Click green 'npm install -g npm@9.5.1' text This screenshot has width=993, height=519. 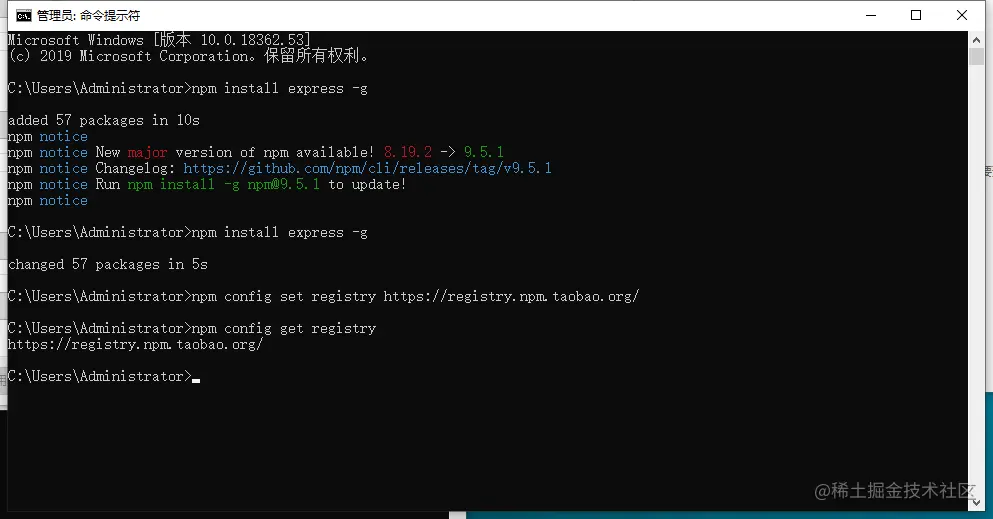coord(224,184)
